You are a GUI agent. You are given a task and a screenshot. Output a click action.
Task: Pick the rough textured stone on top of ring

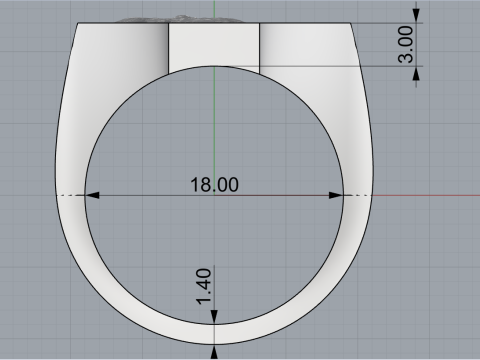pos(182,19)
